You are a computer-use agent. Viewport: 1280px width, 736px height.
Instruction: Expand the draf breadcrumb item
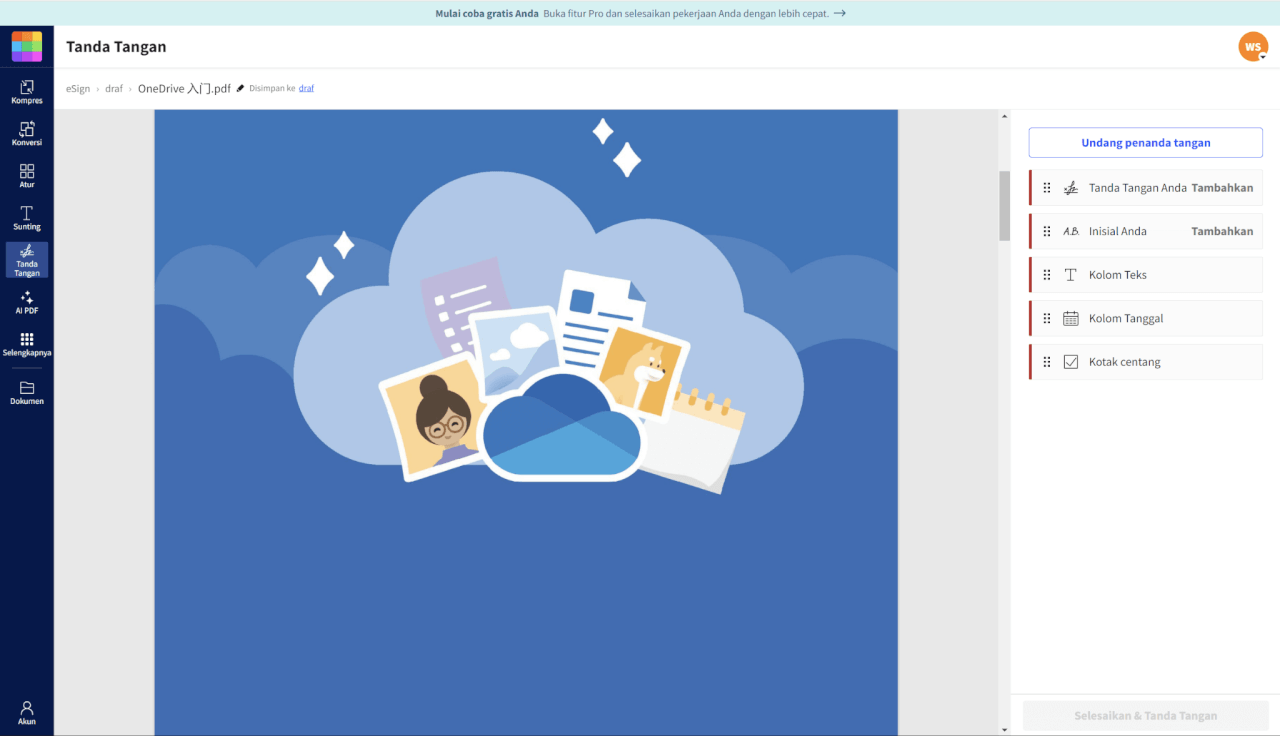click(113, 88)
